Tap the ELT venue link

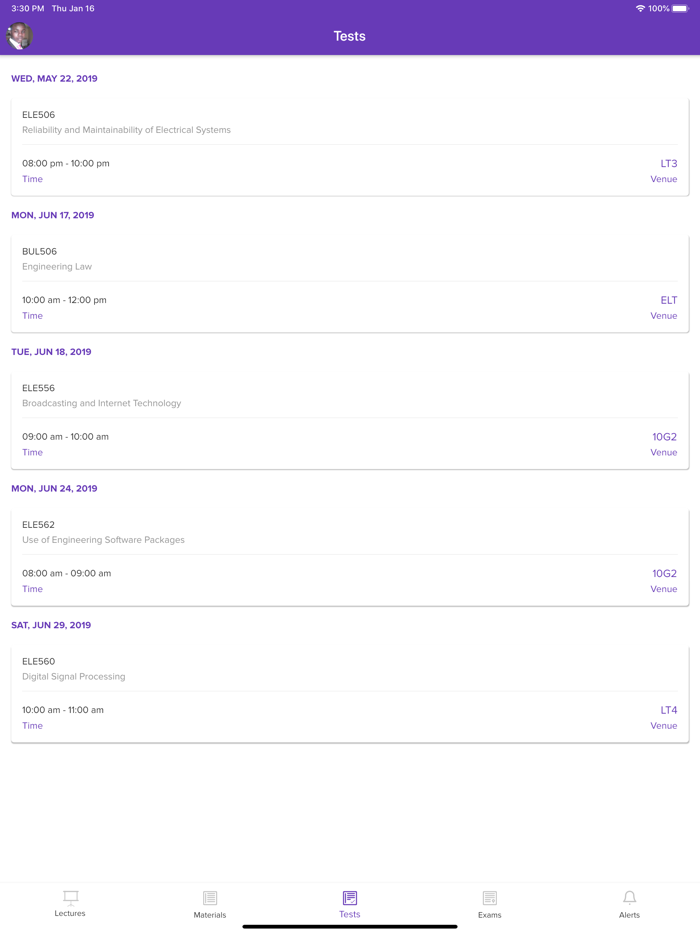(x=668, y=300)
